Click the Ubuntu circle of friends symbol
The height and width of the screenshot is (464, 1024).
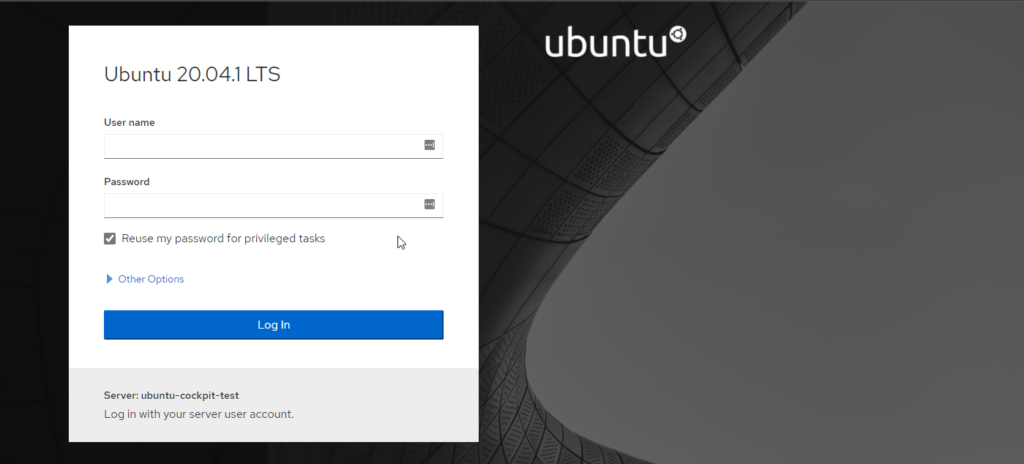tap(678, 35)
